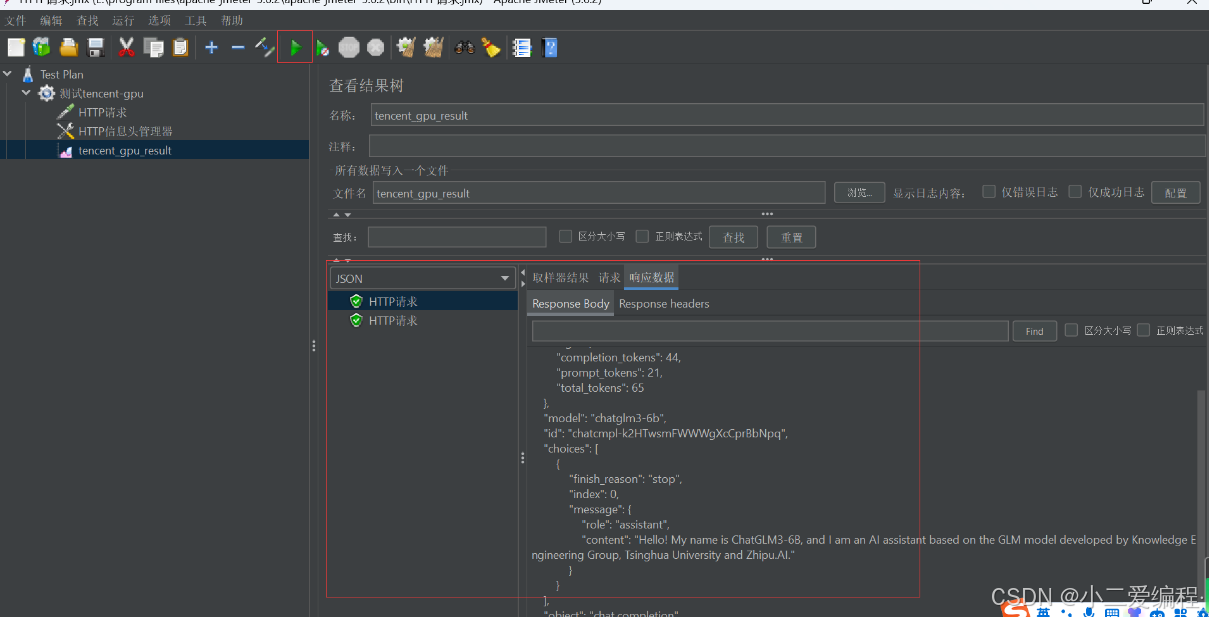Click the Clear All results icon

click(433, 47)
